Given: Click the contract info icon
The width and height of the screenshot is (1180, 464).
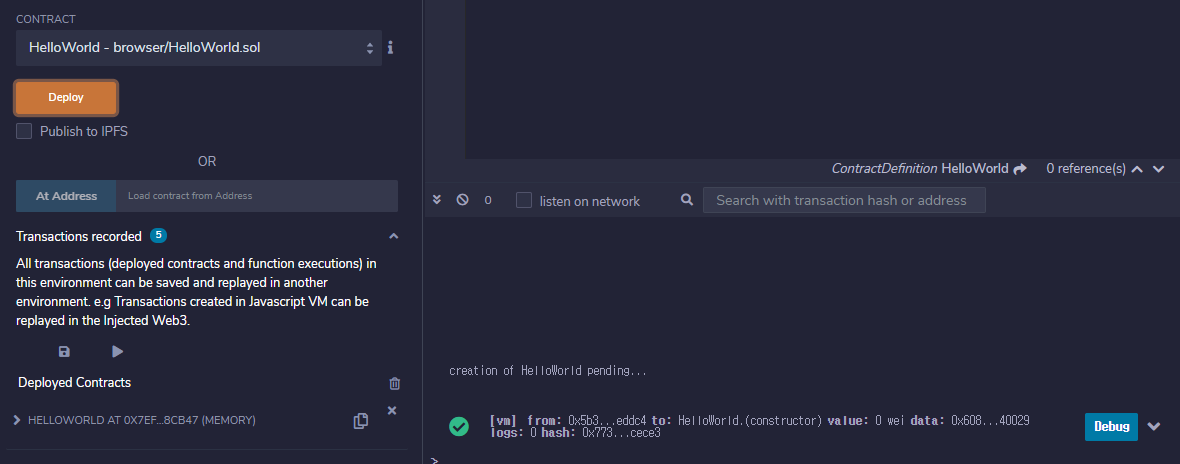Looking at the screenshot, I should 391,47.
